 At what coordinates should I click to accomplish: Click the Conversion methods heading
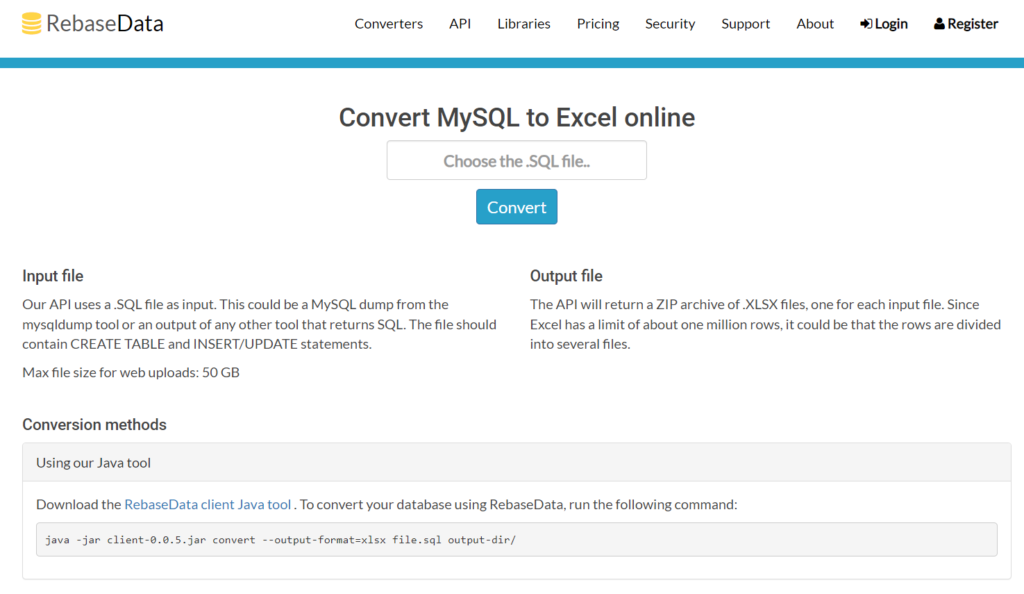coord(94,425)
